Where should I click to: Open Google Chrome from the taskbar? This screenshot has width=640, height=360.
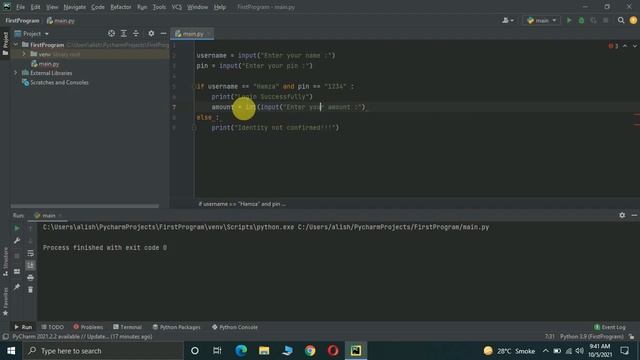click(310, 351)
